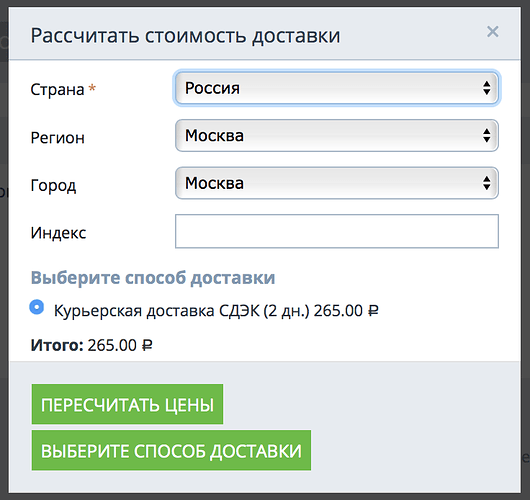Open the Город dropdown showing Москва
This screenshot has width=530, height=500.
point(337,183)
